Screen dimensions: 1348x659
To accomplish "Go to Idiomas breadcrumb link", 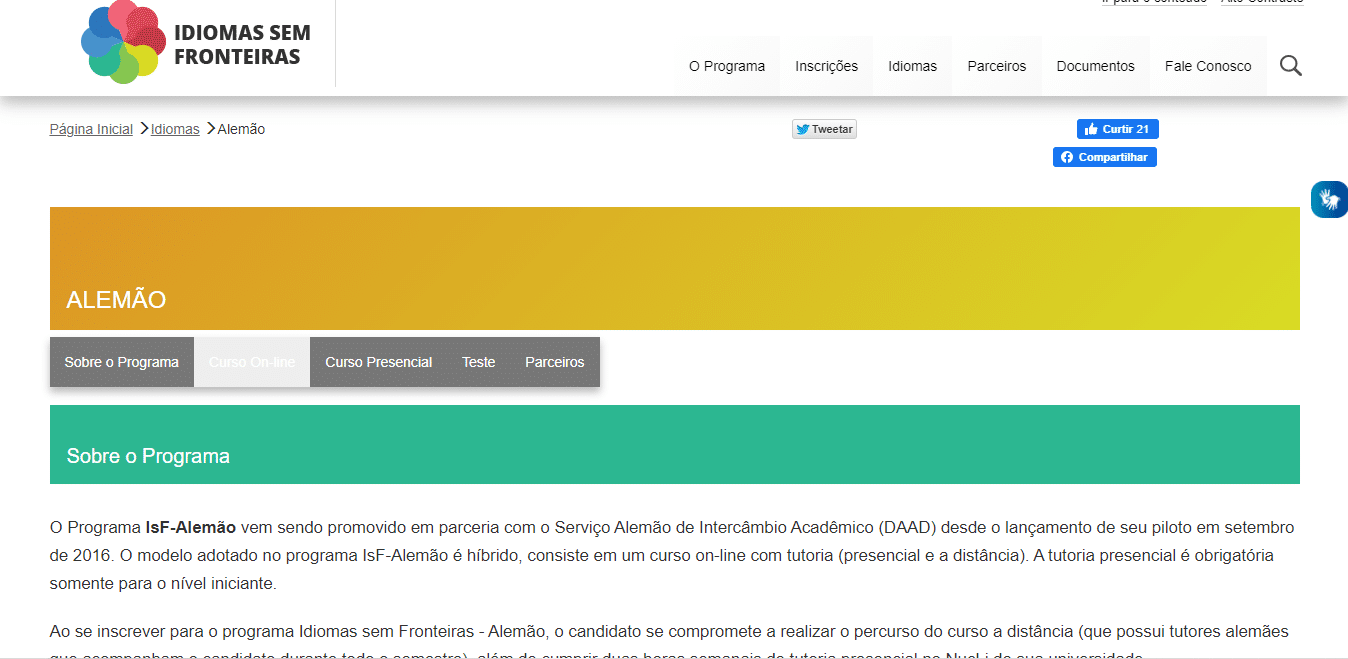I will pos(175,129).
